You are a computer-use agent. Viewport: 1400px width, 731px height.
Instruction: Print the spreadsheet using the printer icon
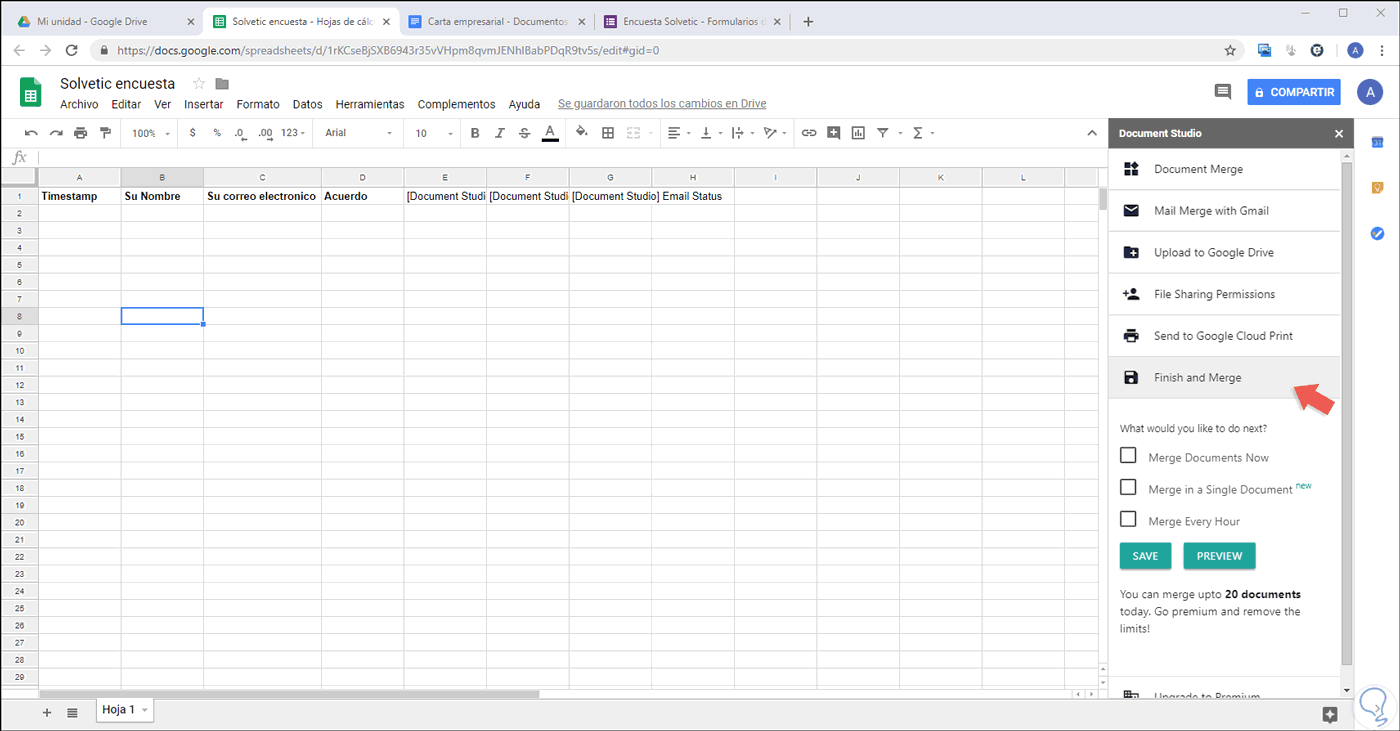tap(81, 133)
